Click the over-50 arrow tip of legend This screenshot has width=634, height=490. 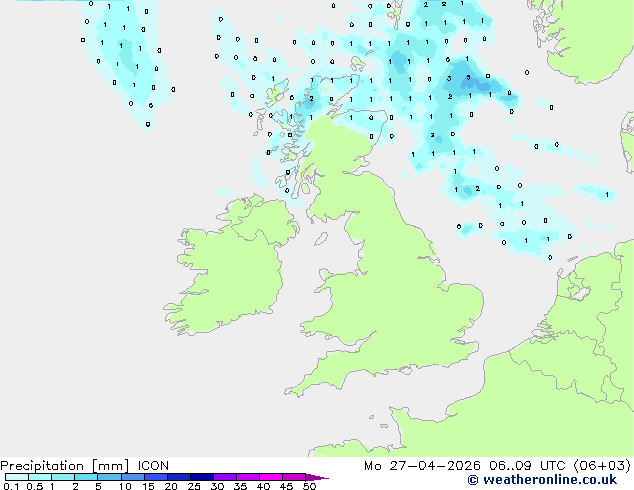[317, 477]
